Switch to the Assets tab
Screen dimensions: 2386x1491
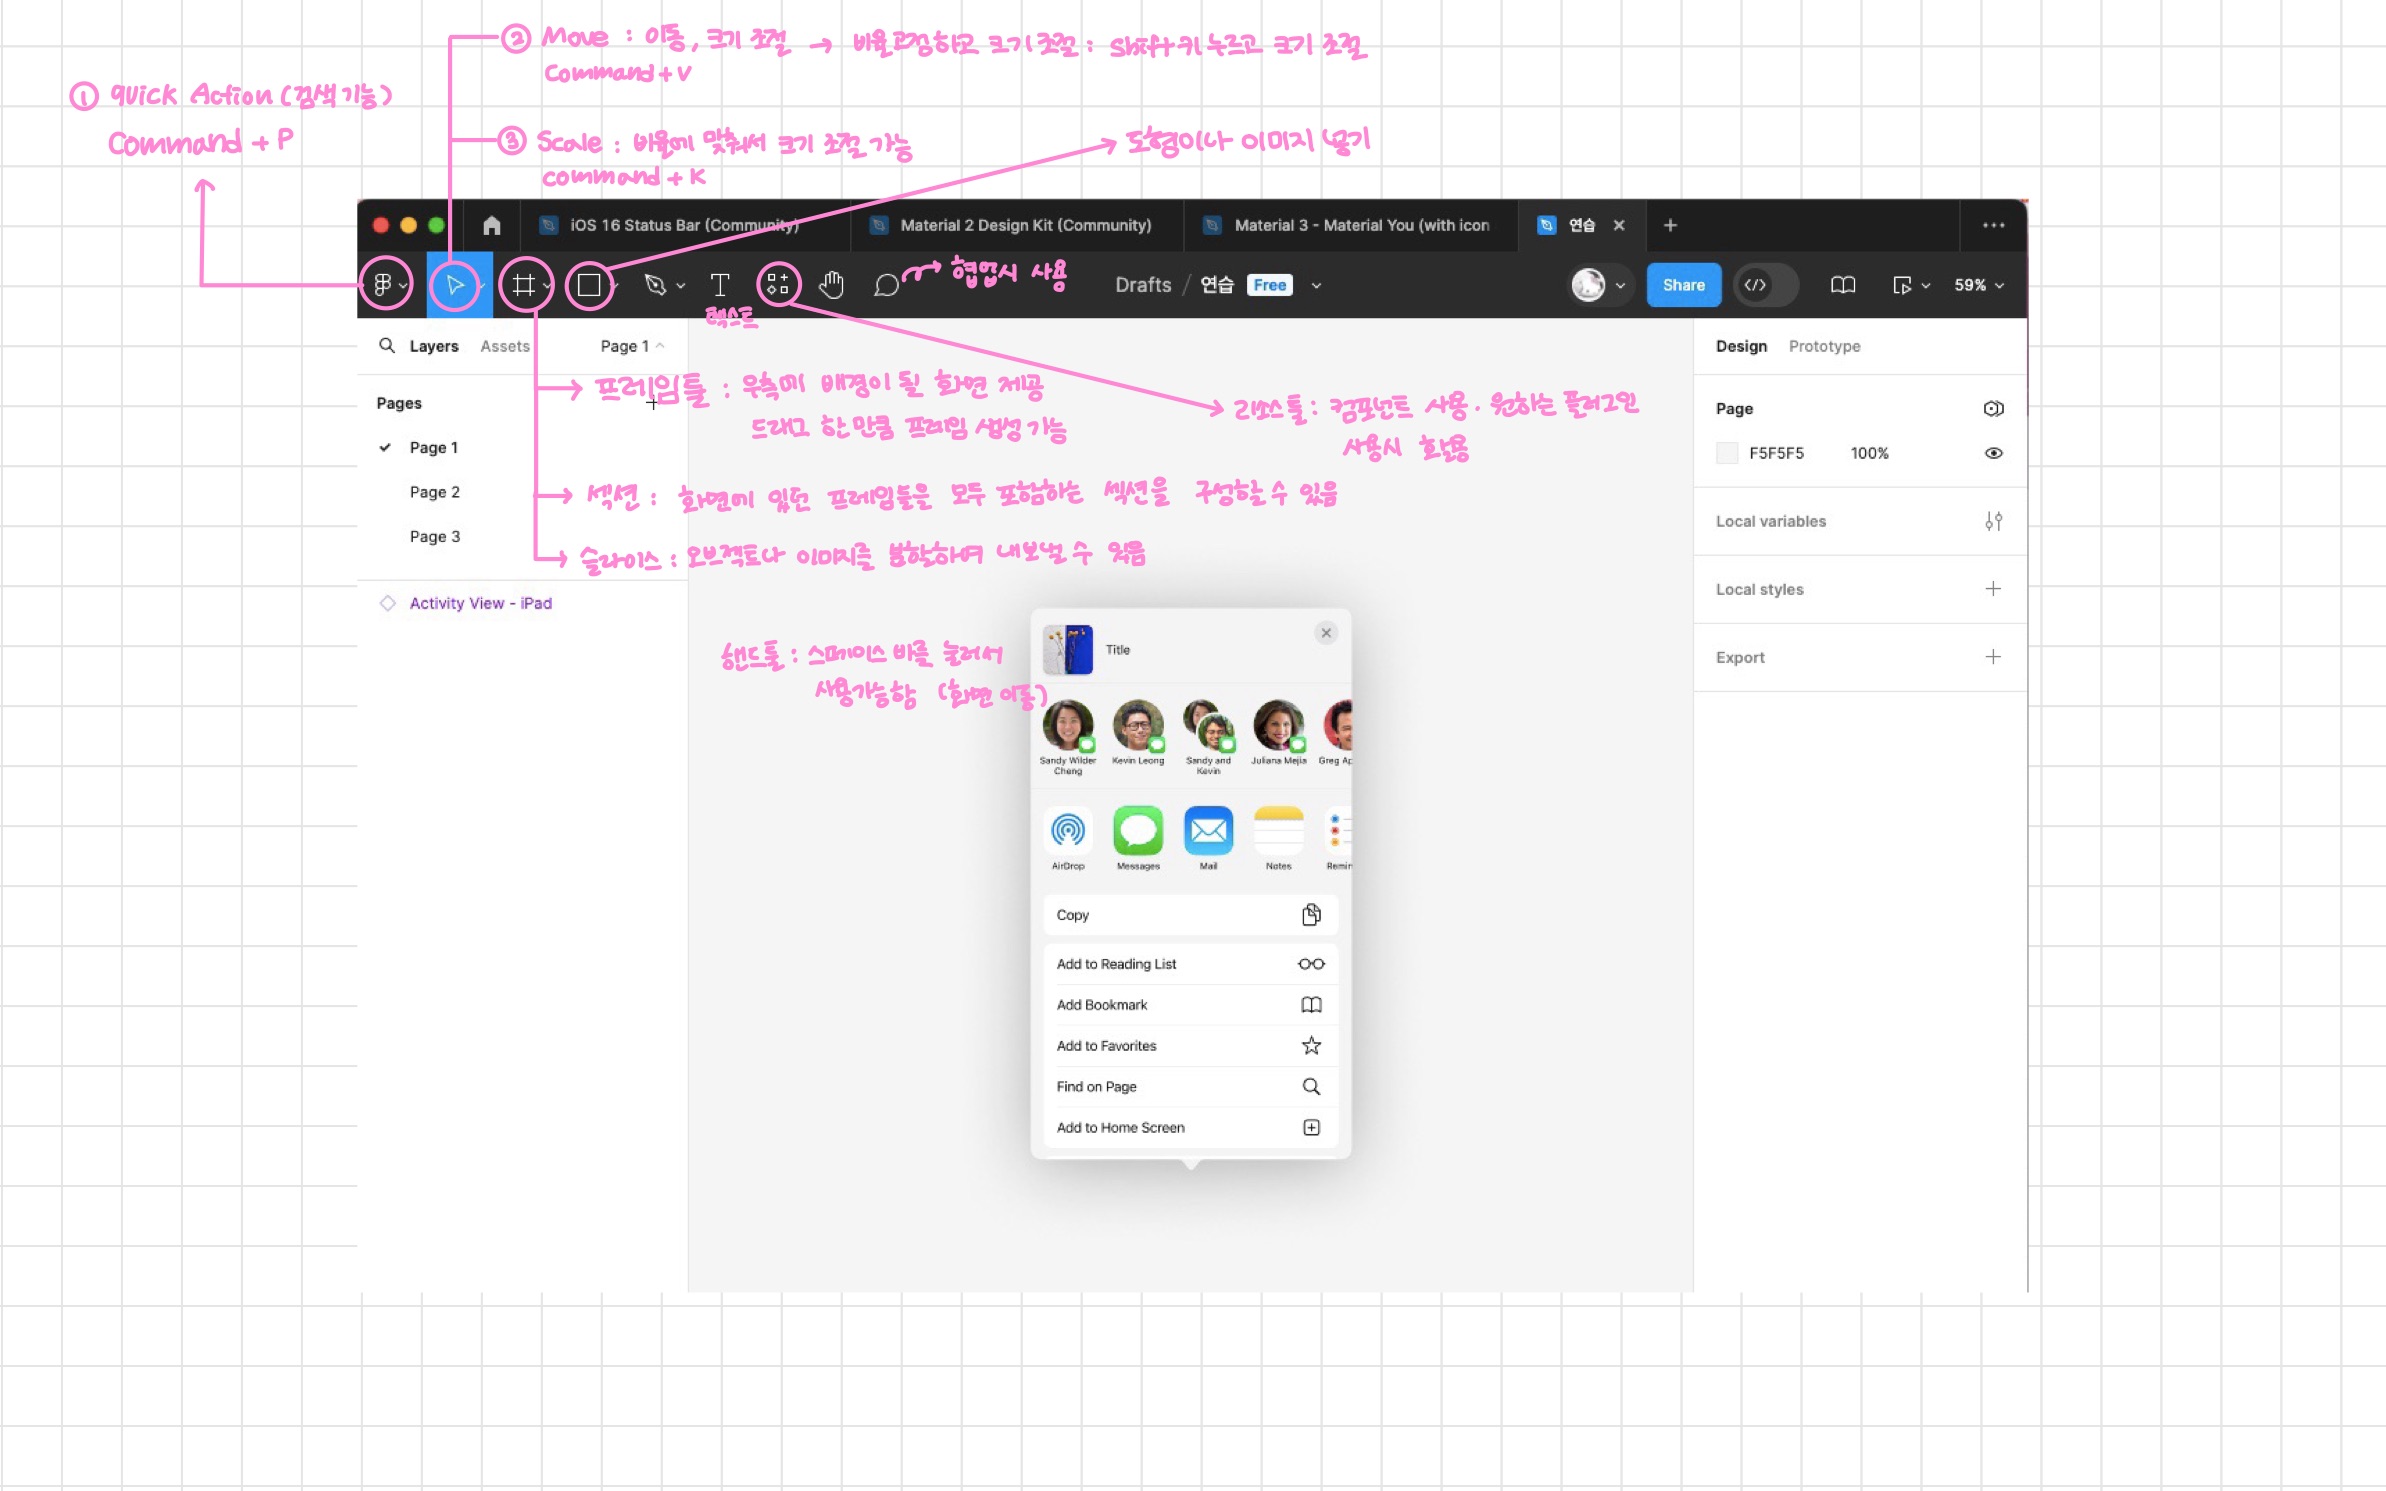504,346
